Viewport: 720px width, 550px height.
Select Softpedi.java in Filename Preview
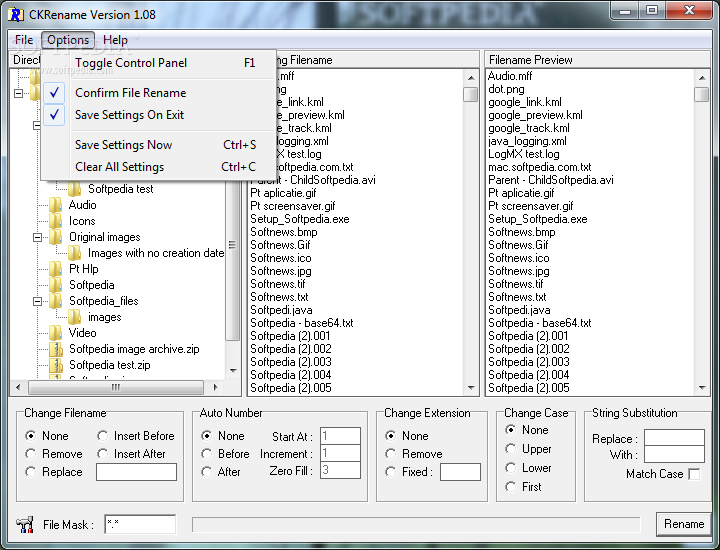point(519,310)
